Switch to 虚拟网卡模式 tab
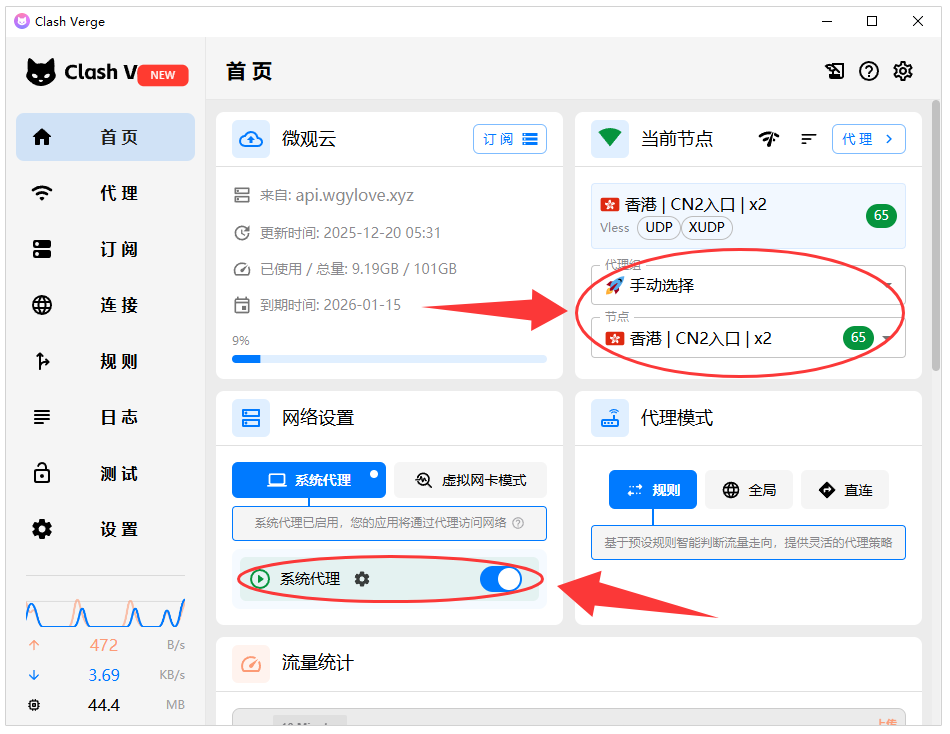The image size is (950, 734). [470, 480]
